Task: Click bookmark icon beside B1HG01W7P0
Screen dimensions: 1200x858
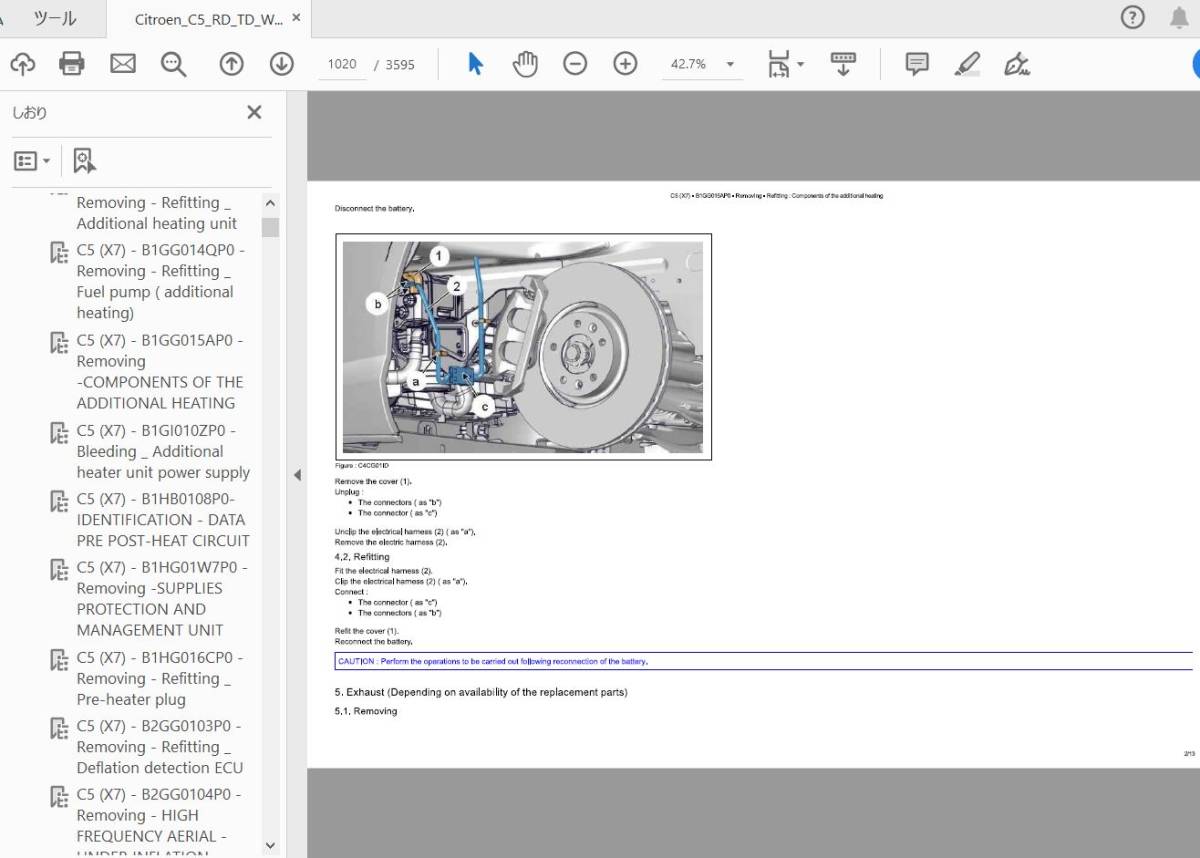Action: pyautogui.click(x=59, y=570)
